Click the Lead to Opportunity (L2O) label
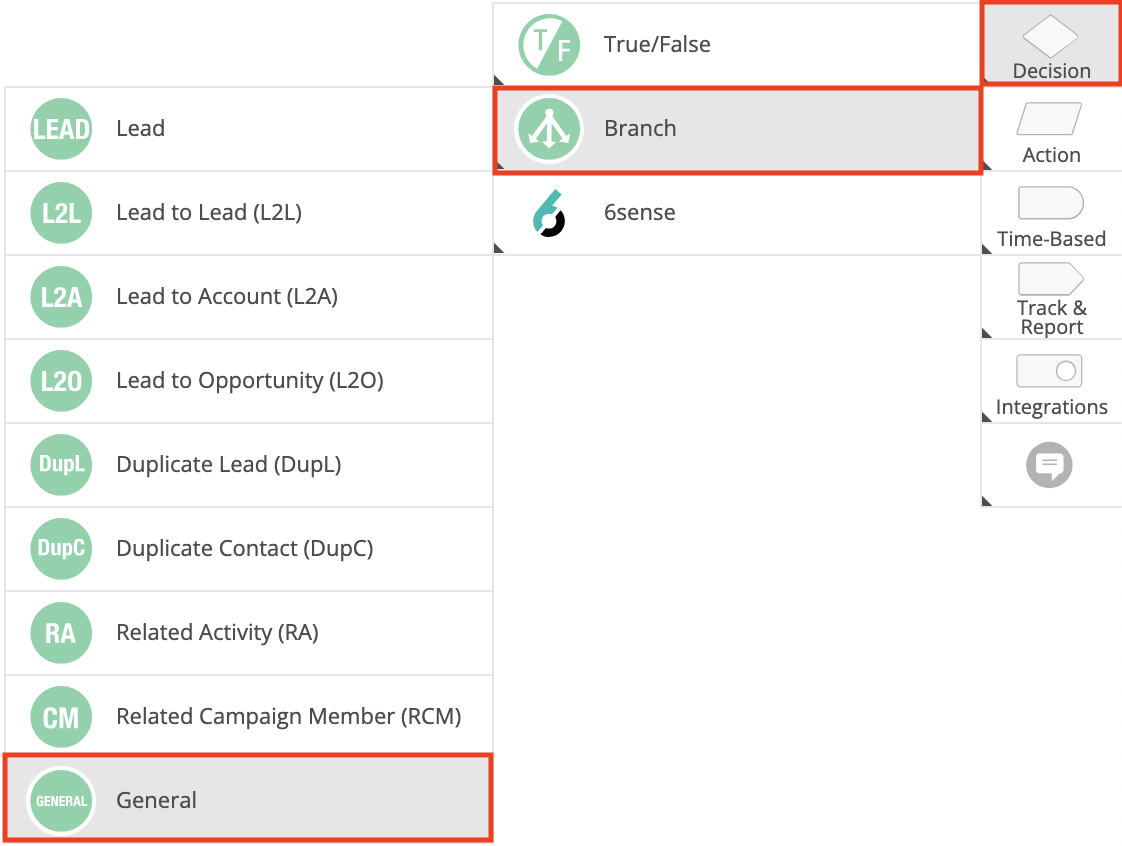 pyautogui.click(x=250, y=381)
